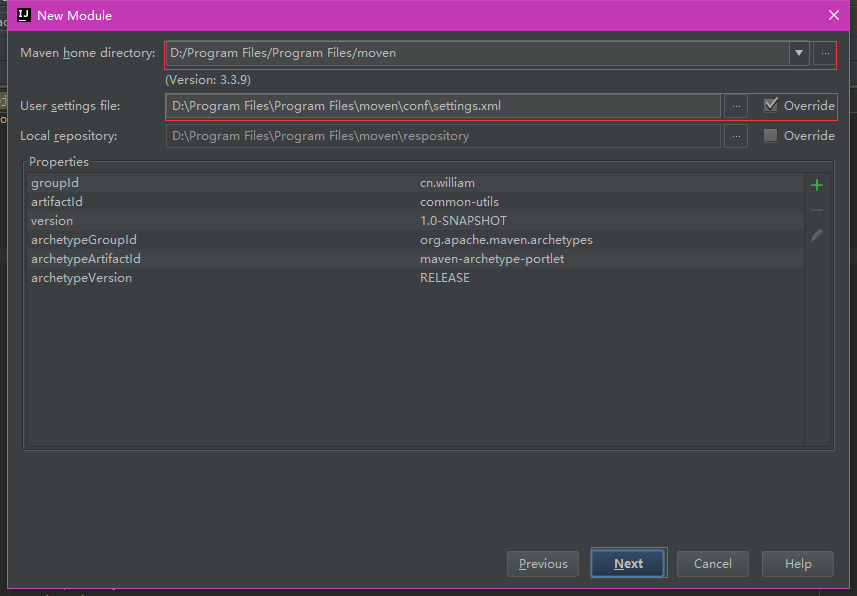
Task: Click the Next button
Action: click(x=629, y=563)
